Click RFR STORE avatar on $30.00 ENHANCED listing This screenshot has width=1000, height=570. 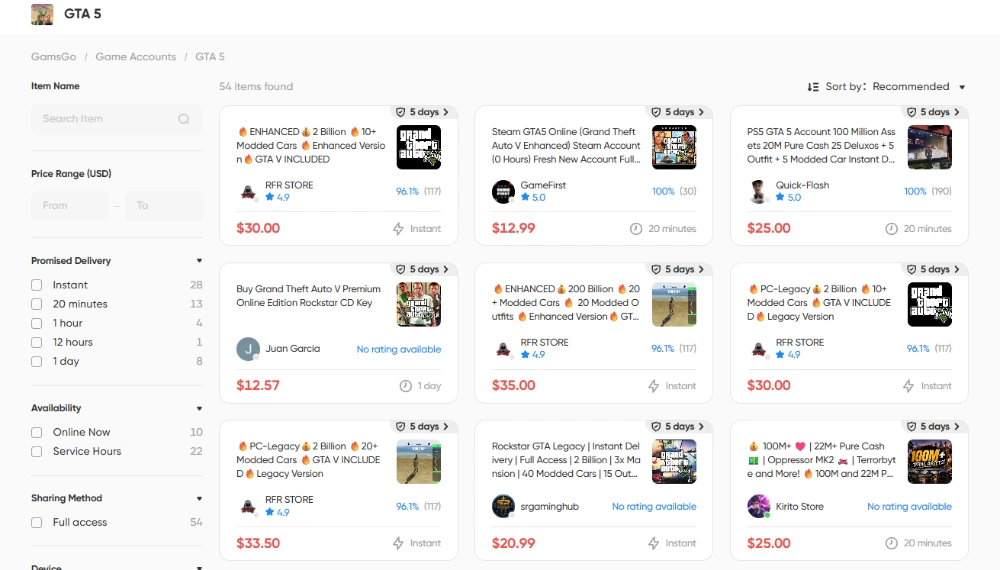point(248,191)
